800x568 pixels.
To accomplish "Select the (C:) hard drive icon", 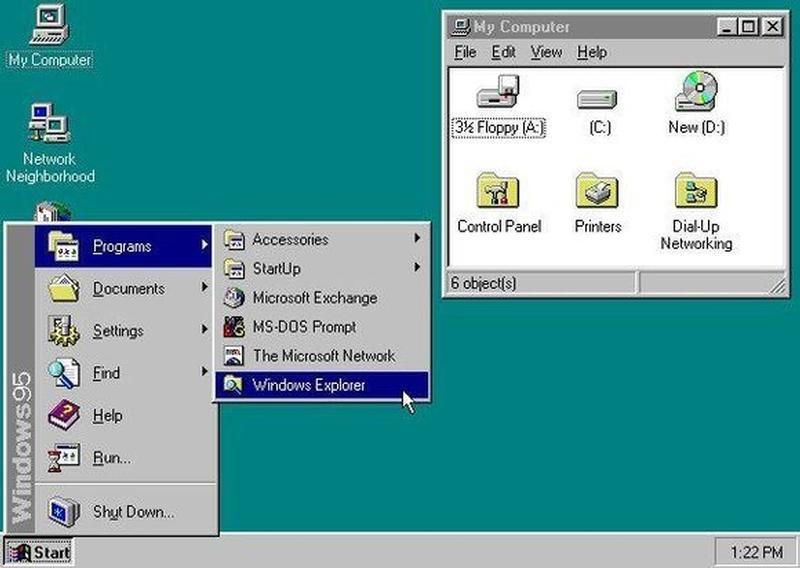I will [598, 99].
